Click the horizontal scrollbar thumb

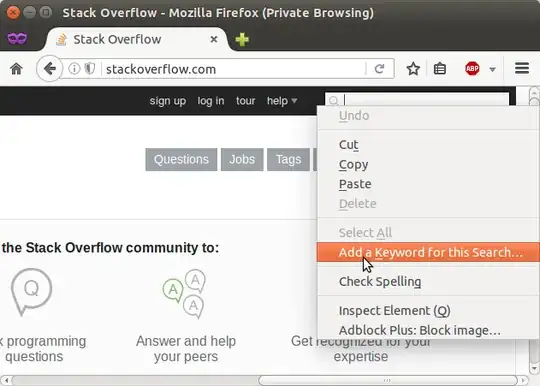(387, 380)
